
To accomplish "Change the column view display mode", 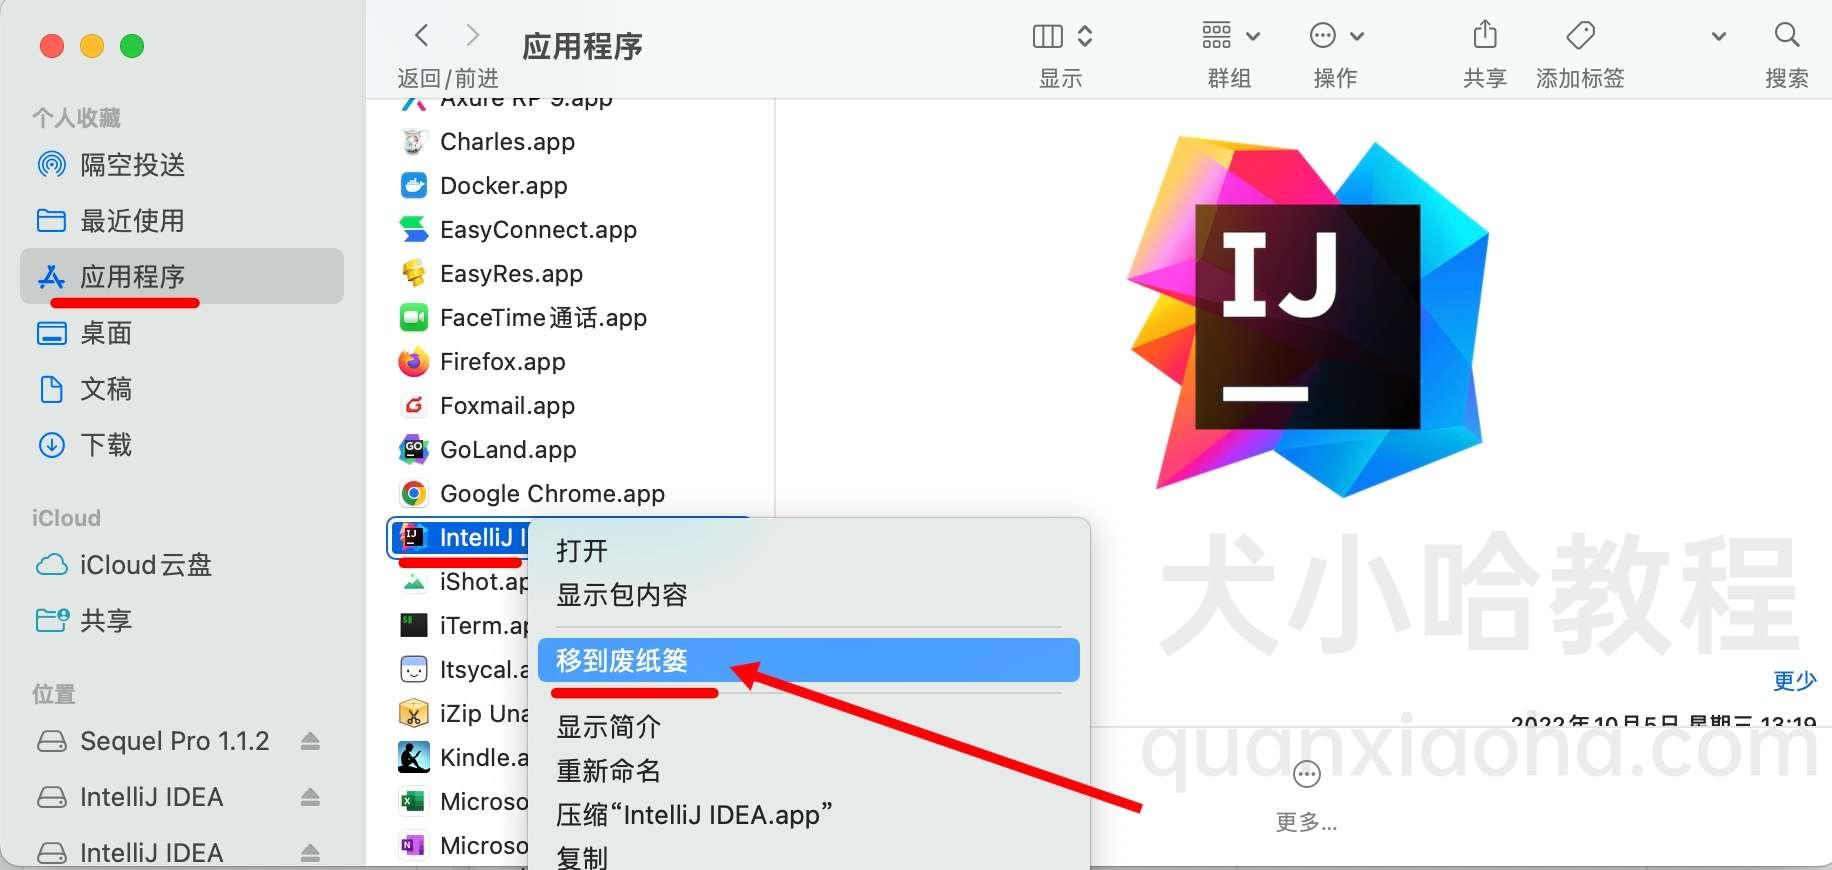I will [x=1062, y=36].
